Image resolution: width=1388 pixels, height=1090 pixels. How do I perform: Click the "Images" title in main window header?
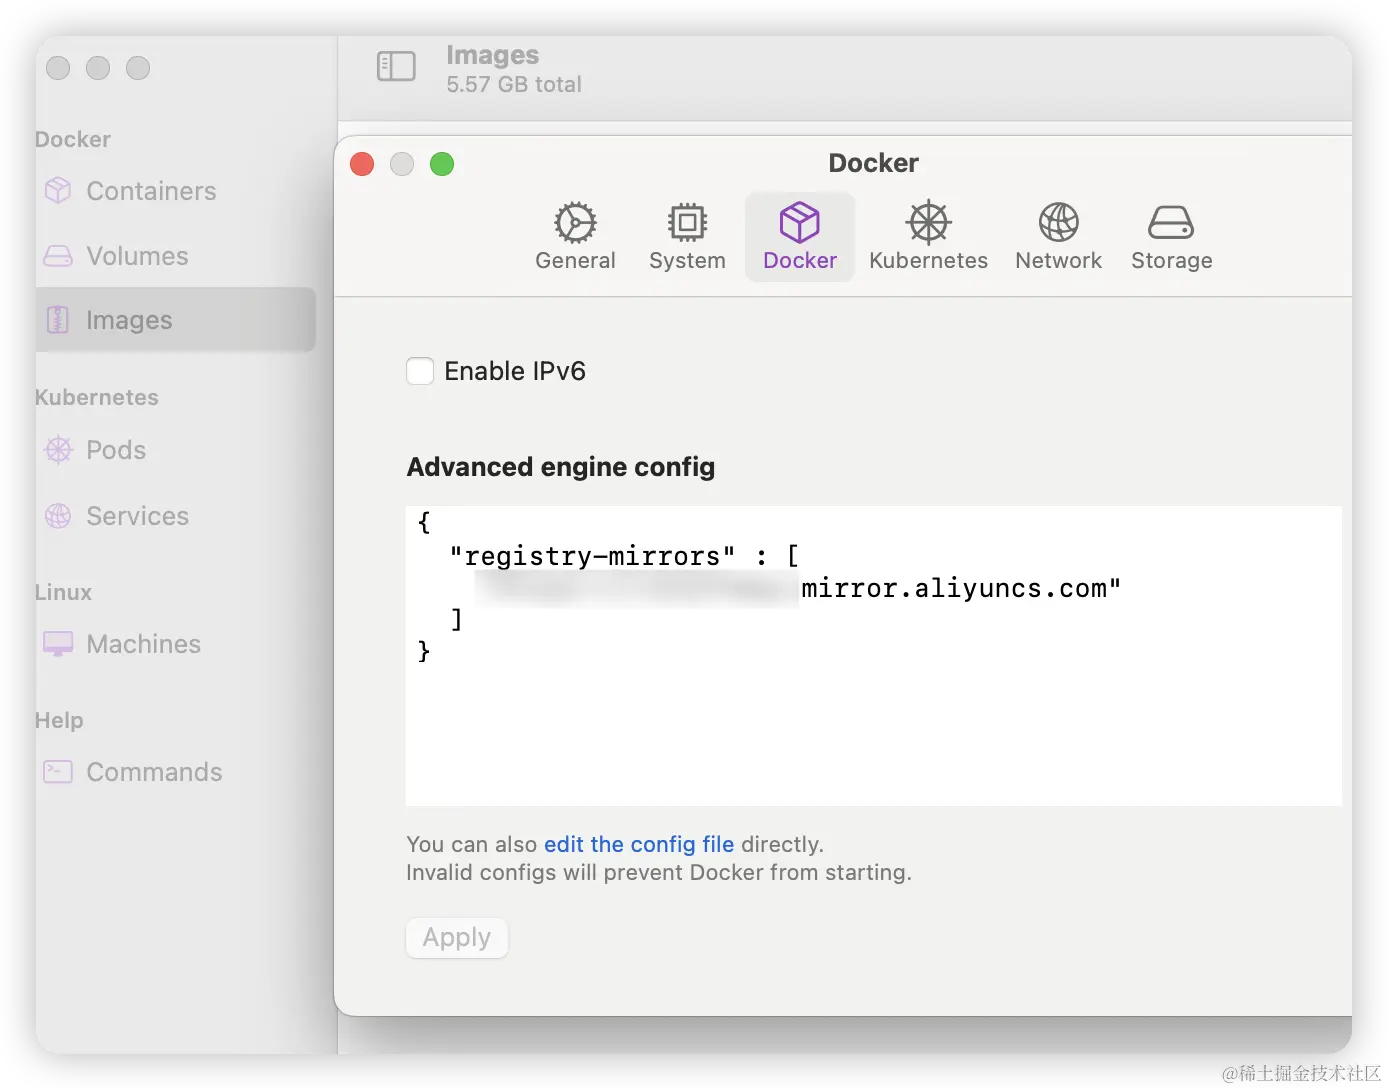492,55
